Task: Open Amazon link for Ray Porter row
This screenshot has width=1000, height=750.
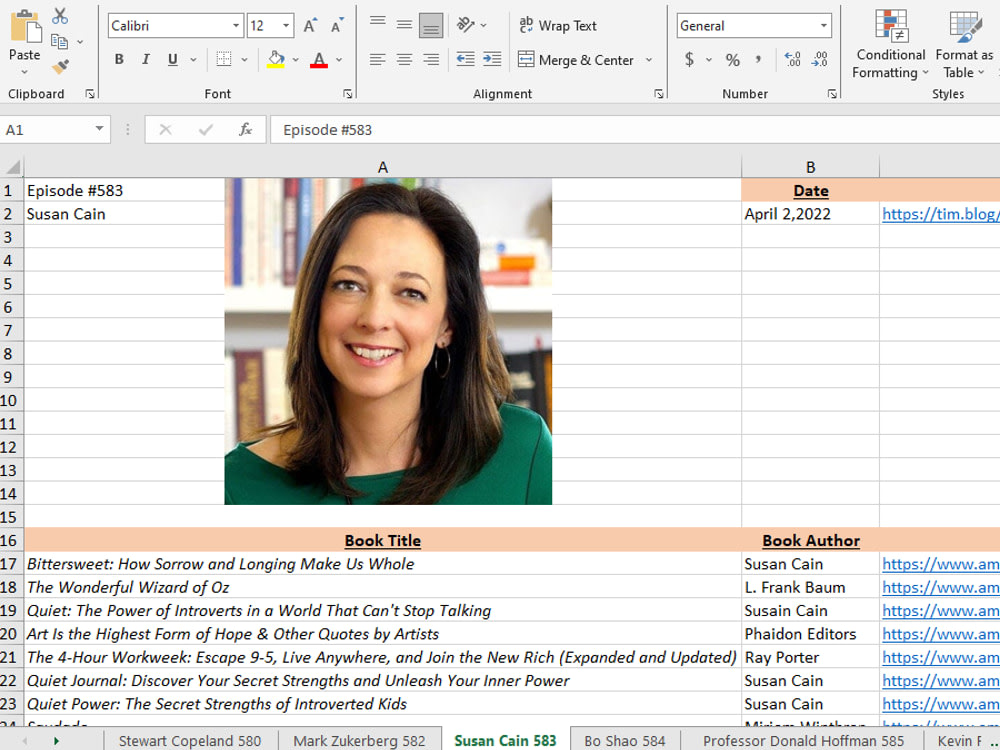Action: pyautogui.click(x=940, y=658)
